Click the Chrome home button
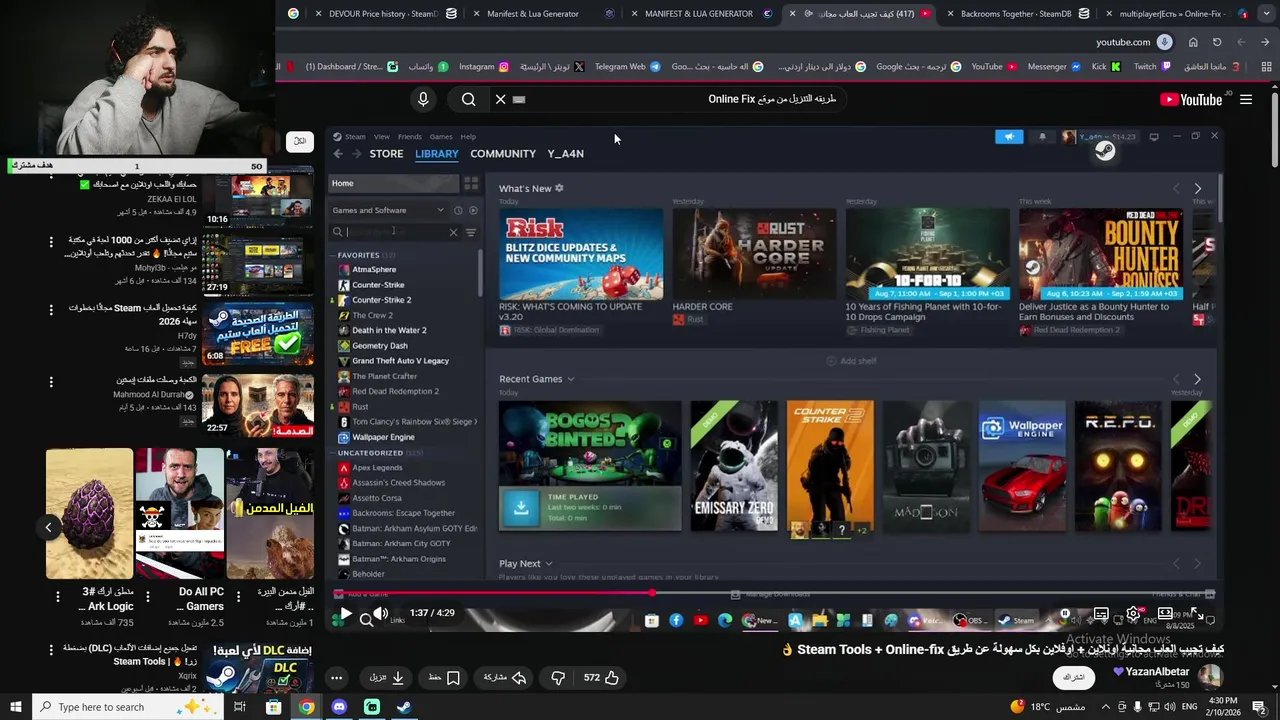The width and height of the screenshot is (1280, 720). point(1193,42)
